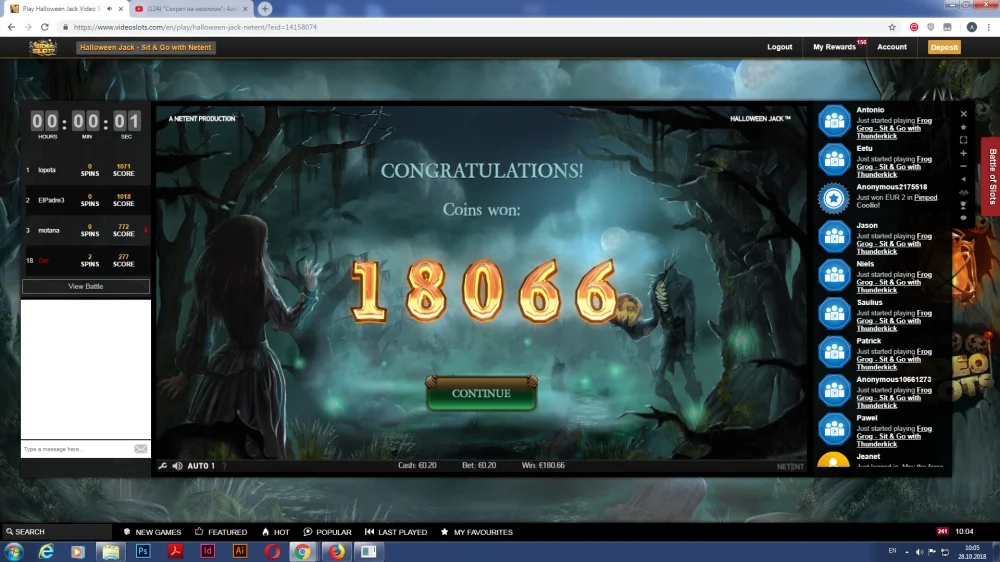Open the POPULAR games menu
Viewport: 1000px width, 562px height.
click(328, 532)
